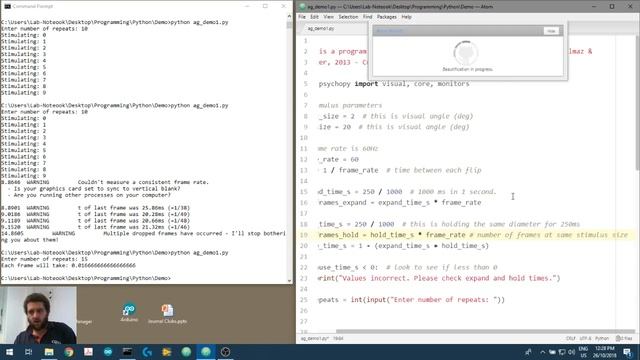The width and height of the screenshot is (640, 360).
Task: Open the Find menu in Atom
Action: [367, 17]
